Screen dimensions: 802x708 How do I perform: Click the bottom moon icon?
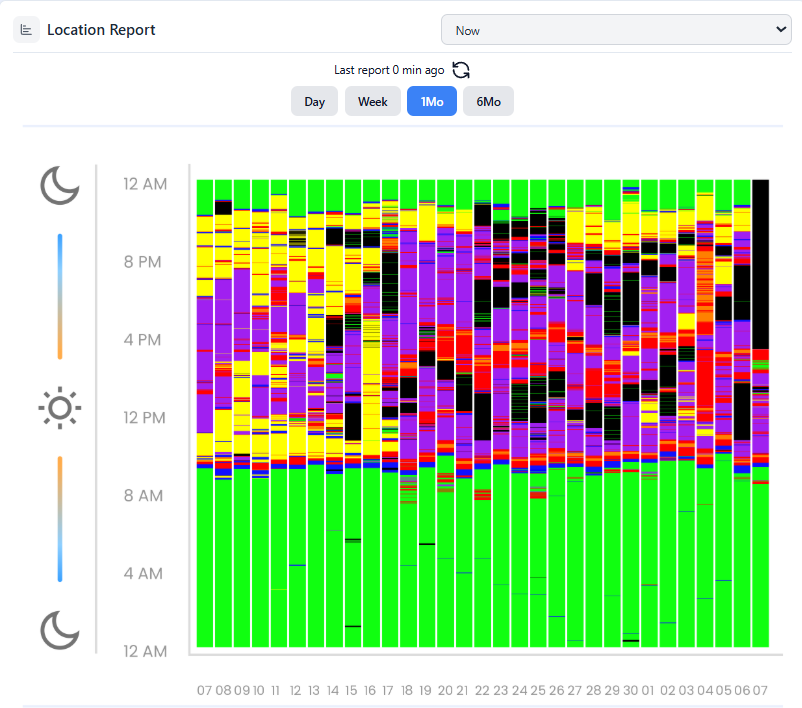tap(59, 630)
